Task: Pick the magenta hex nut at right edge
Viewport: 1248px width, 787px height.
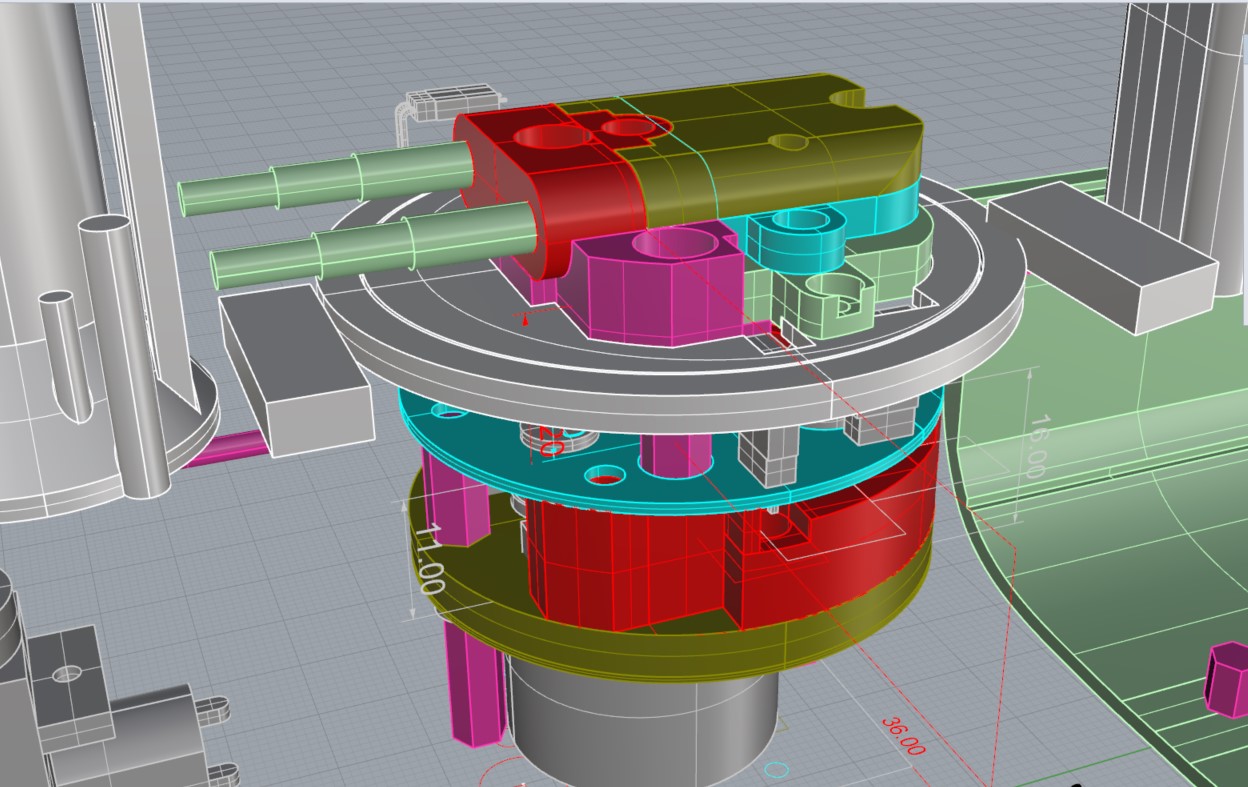Action: tap(1227, 678)
